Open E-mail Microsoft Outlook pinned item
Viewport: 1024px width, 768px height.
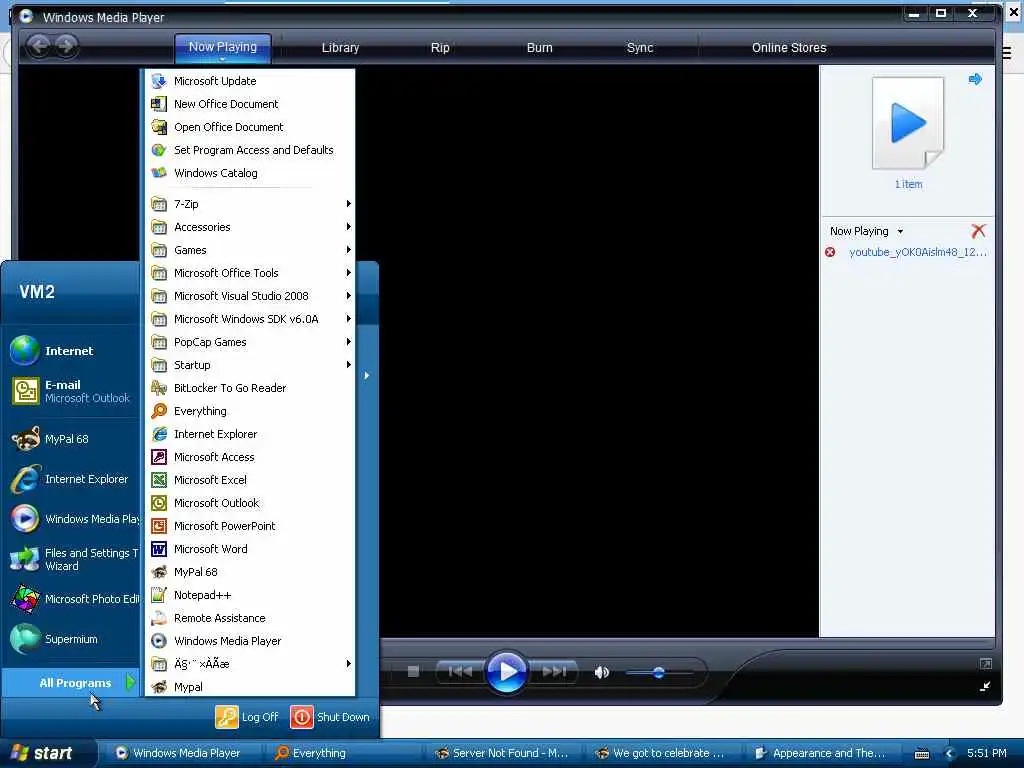click(72, 391)
